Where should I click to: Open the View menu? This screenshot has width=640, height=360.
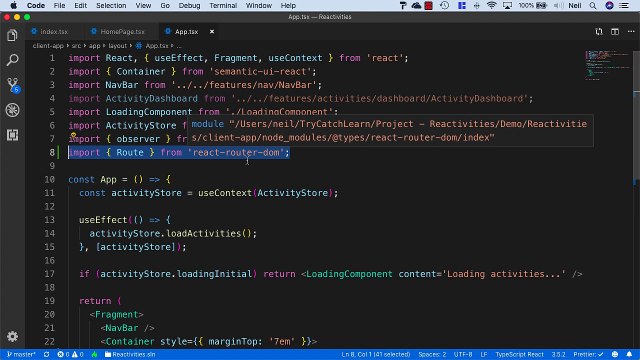pos(143,5)
